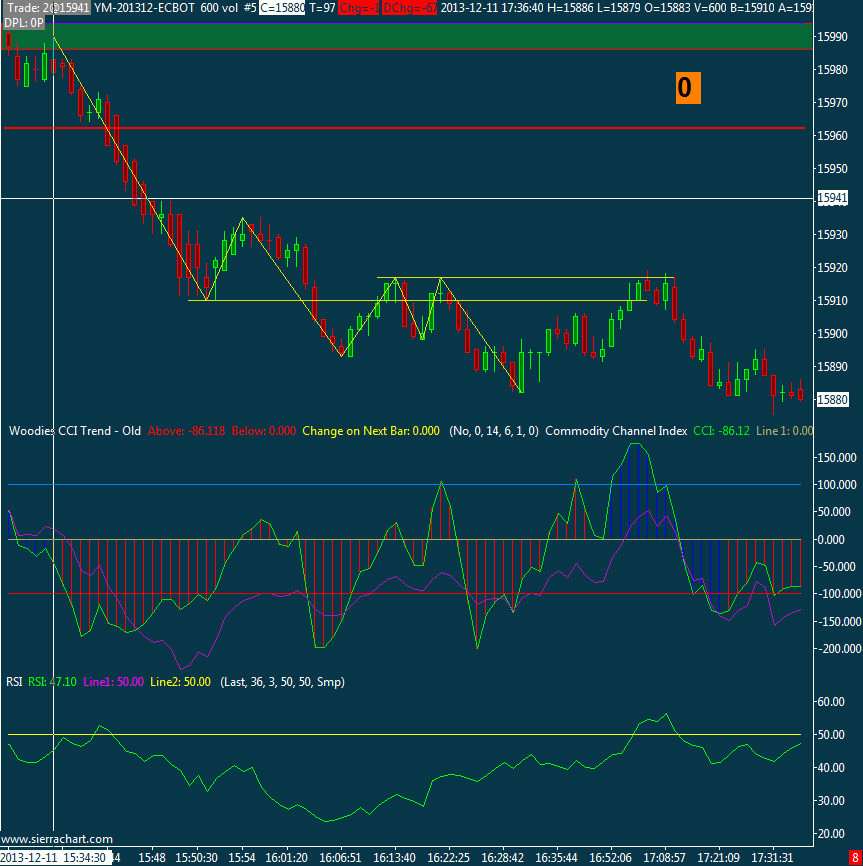Screen dimensions: 863x866
Task: Click the 17:08:57 time axis label
Action: [664, 858]
